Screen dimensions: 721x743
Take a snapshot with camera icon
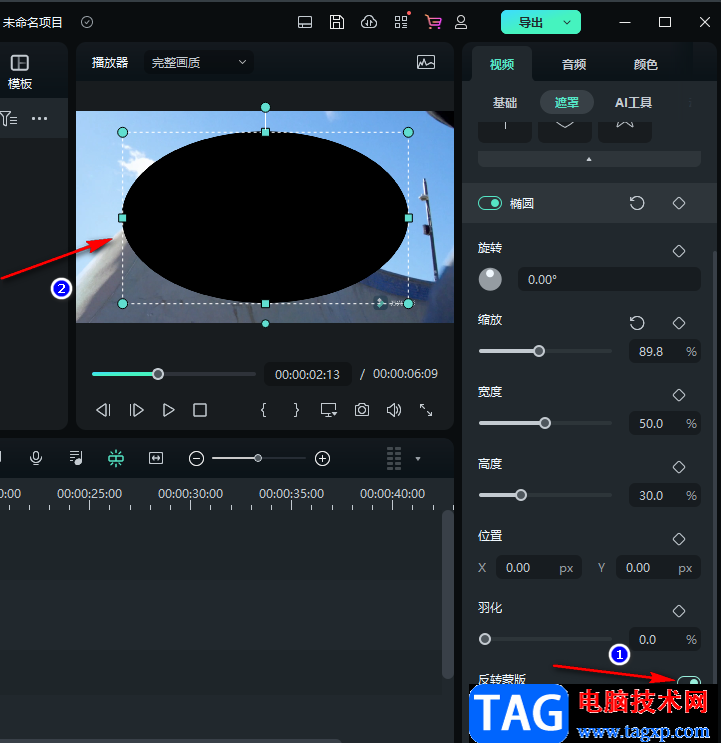click(362, 410)
